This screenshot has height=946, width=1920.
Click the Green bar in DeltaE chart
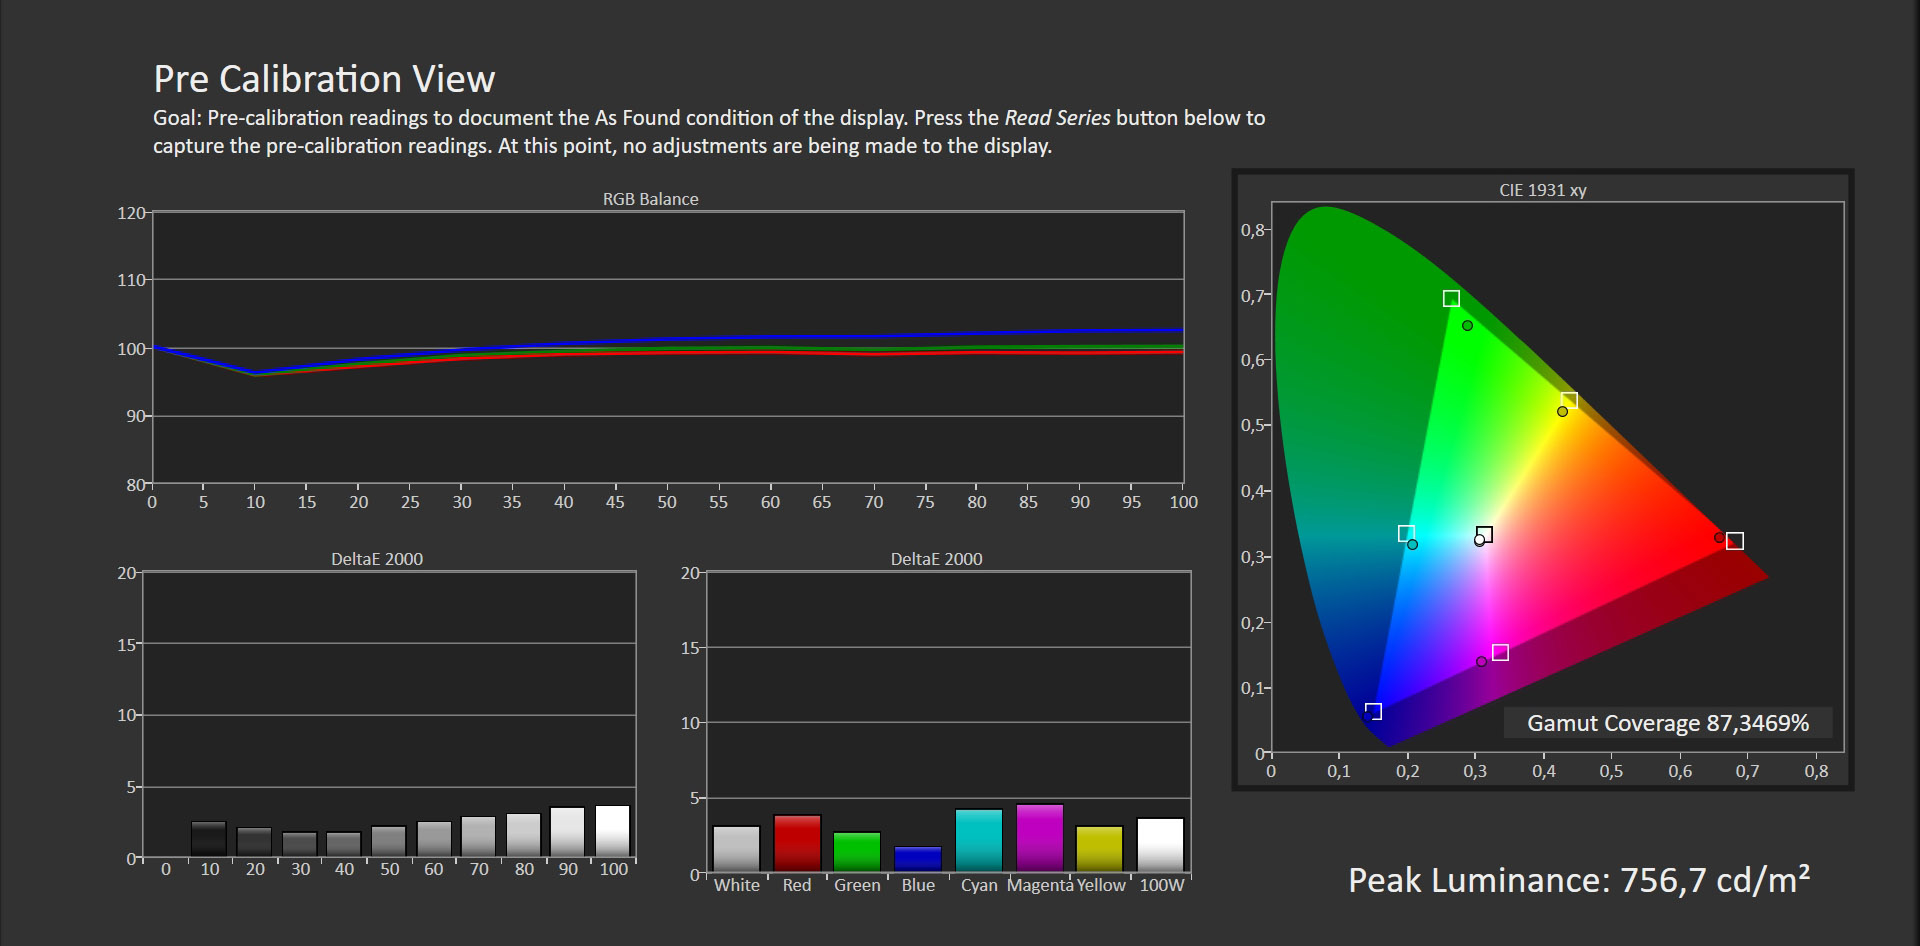click(x=857, y=852)
